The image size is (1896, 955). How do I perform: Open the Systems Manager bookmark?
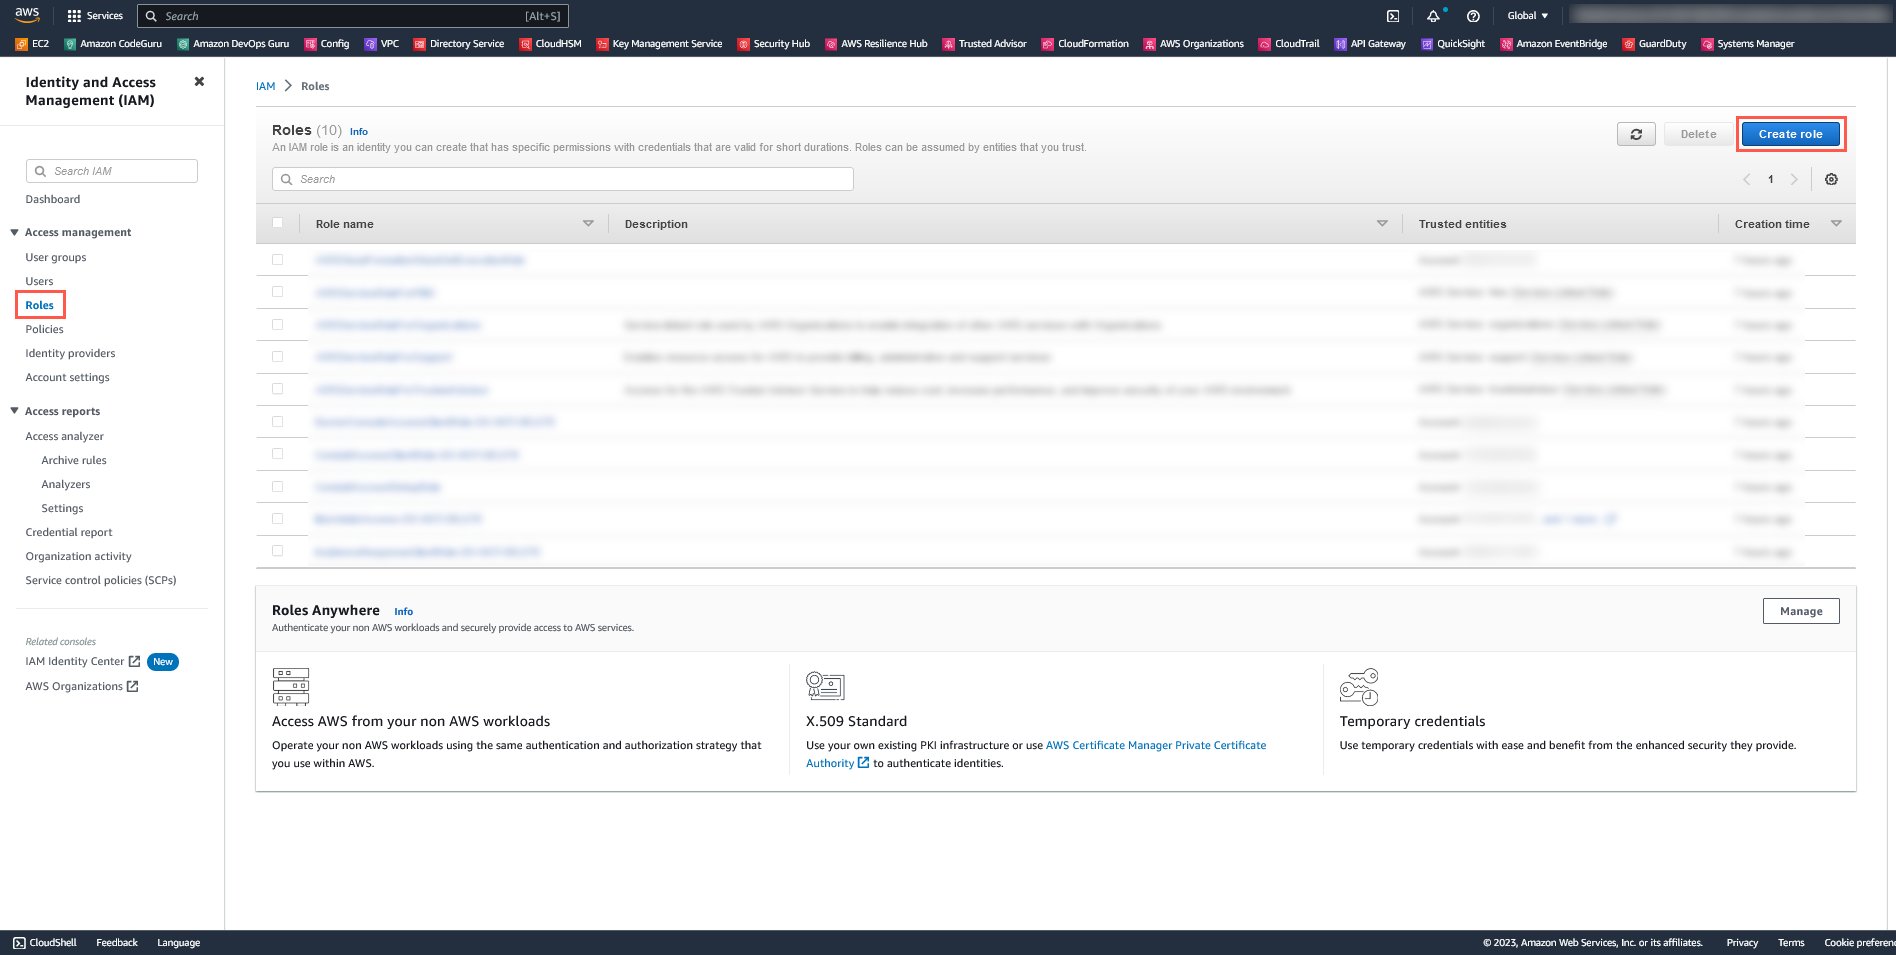pos(1748,44)
